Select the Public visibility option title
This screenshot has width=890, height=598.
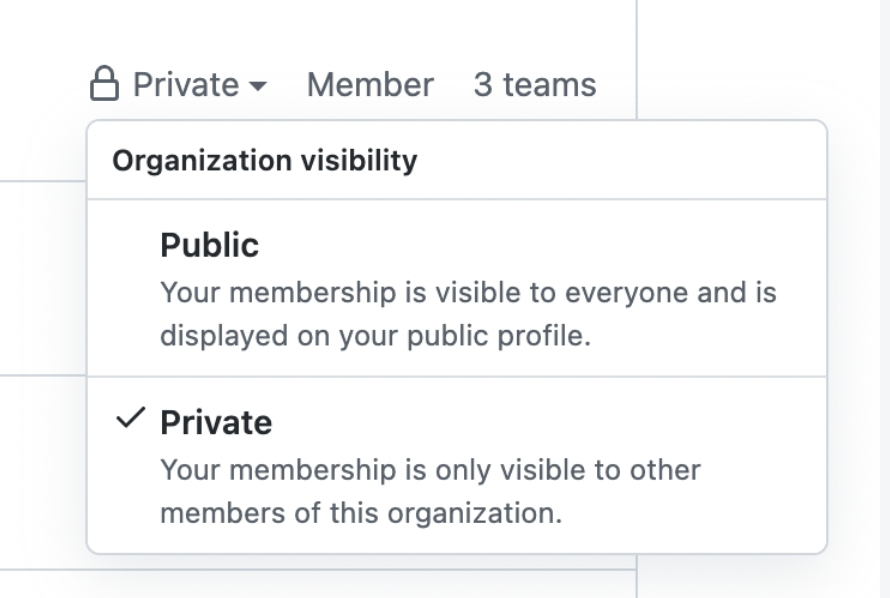tap(209, 245)
